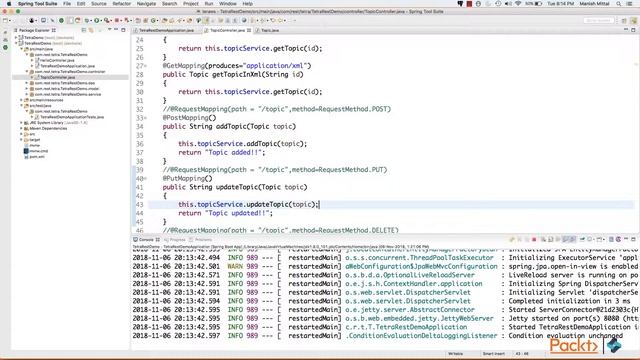Select HelloController.java in Package Explorer
Screen dimensions: 640x360
[x=54, y=60]
